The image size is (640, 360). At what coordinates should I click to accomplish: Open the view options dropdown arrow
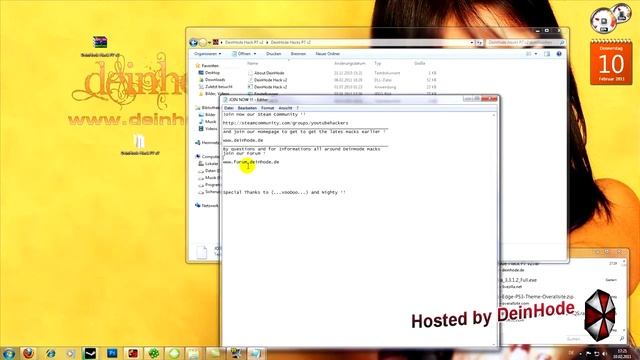pos(536,54)
